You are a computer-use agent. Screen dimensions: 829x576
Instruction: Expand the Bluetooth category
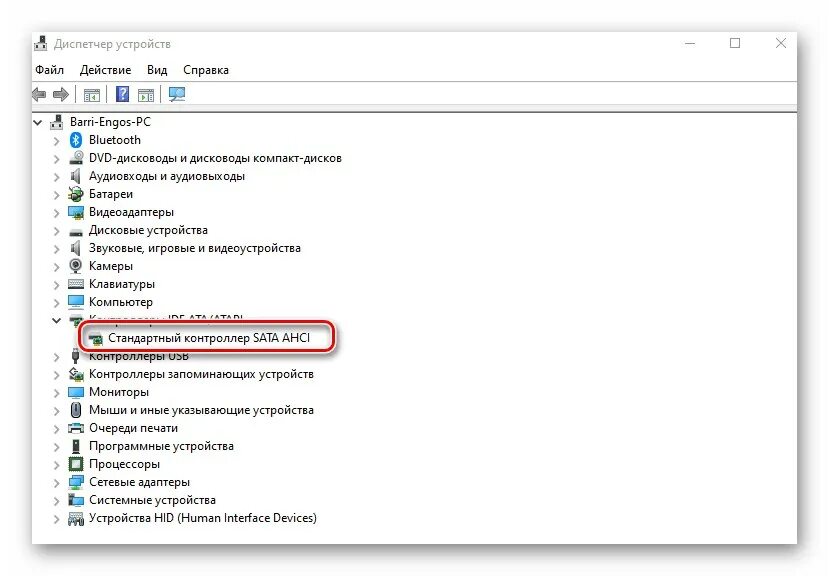pyautogui.click(x=57, y=141)
